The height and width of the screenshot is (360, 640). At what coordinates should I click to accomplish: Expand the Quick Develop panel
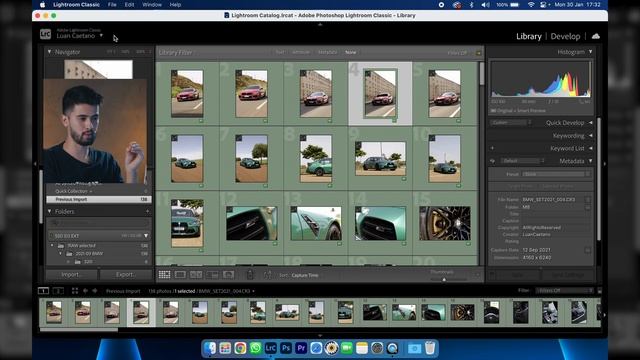point(590,122)
